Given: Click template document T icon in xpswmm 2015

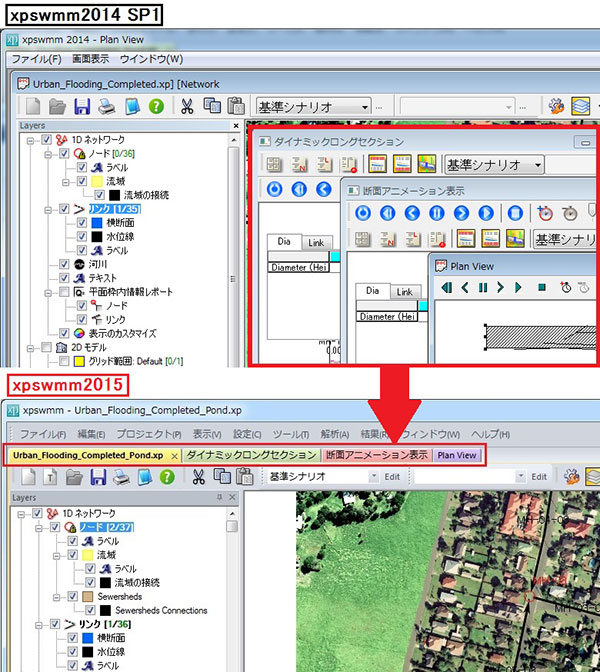Looking at the screenshot, I should click(x=50, y=477).
